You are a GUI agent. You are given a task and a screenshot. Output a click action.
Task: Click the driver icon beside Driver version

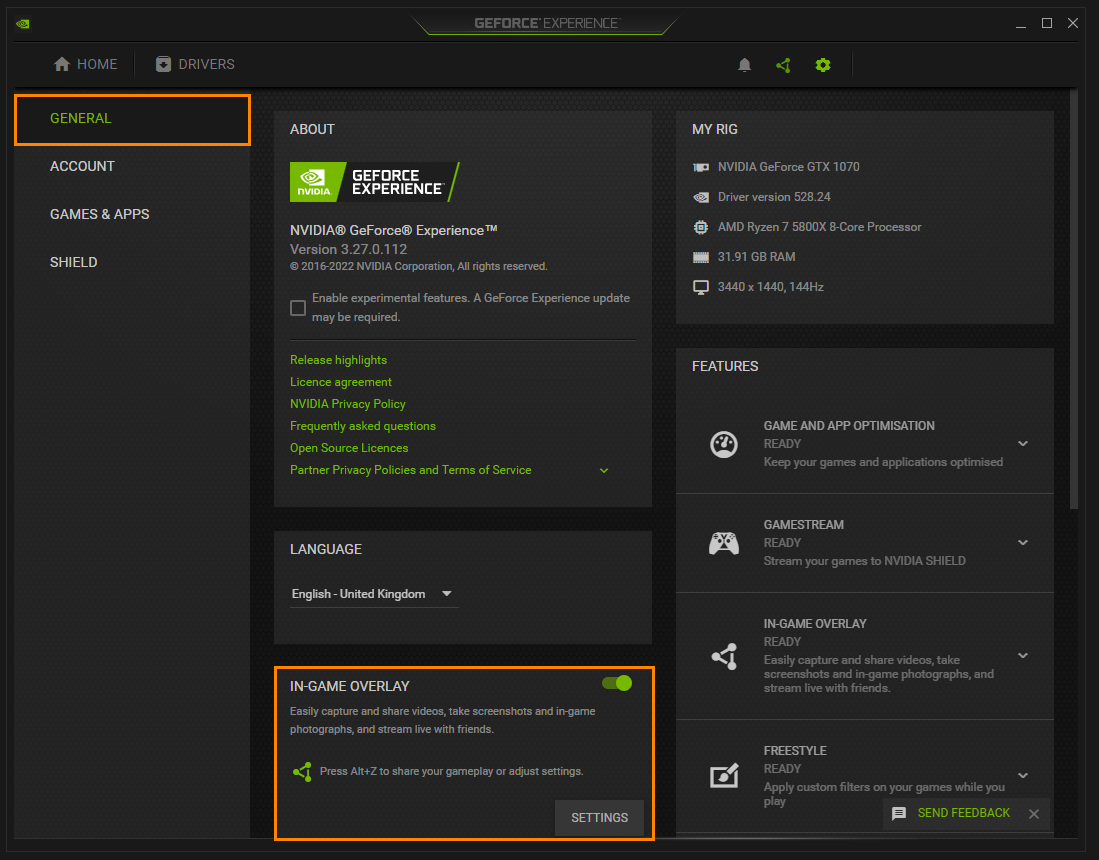coord(701,197)
